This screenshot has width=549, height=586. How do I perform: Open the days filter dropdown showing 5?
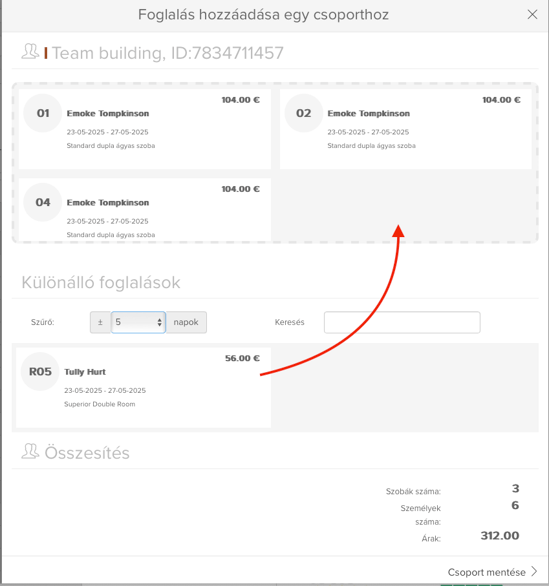point(138,322)
